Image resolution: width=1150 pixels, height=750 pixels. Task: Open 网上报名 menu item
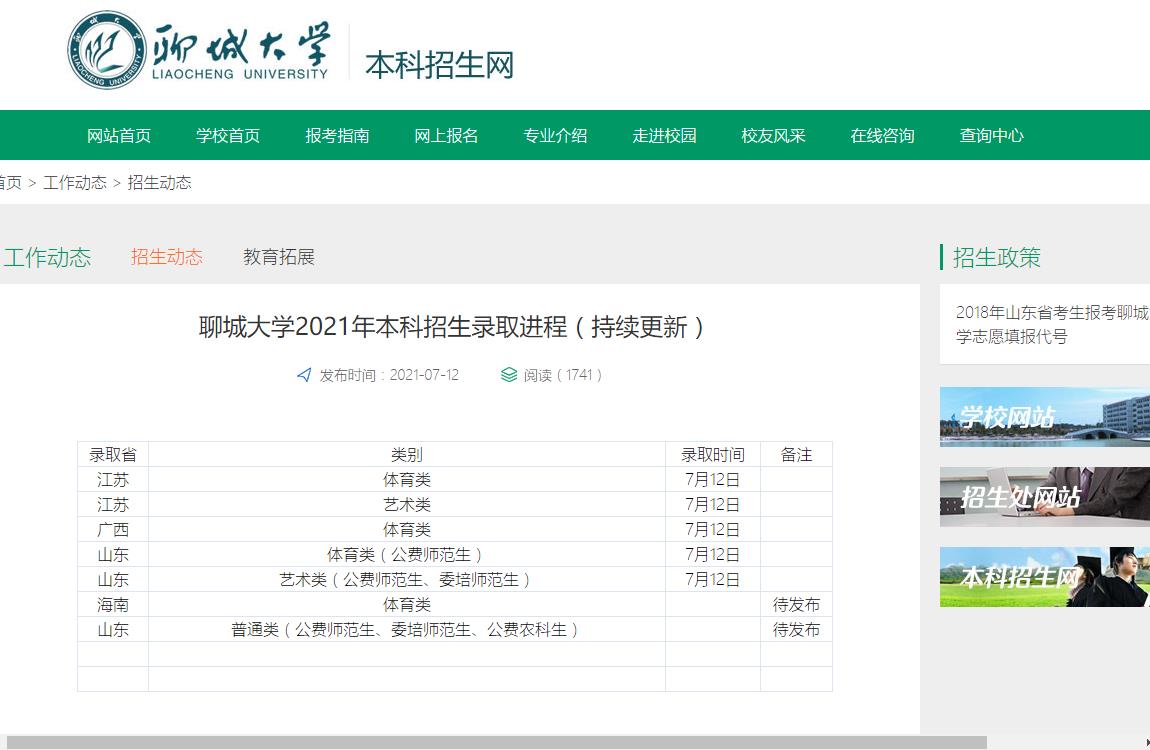[446, 136]
